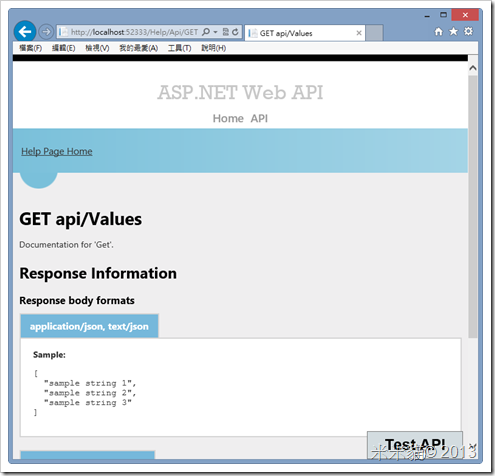This screenshot has width=495, height=476.
Task: Refresh the page with reload icon
Action: click(x=235, y=32)
